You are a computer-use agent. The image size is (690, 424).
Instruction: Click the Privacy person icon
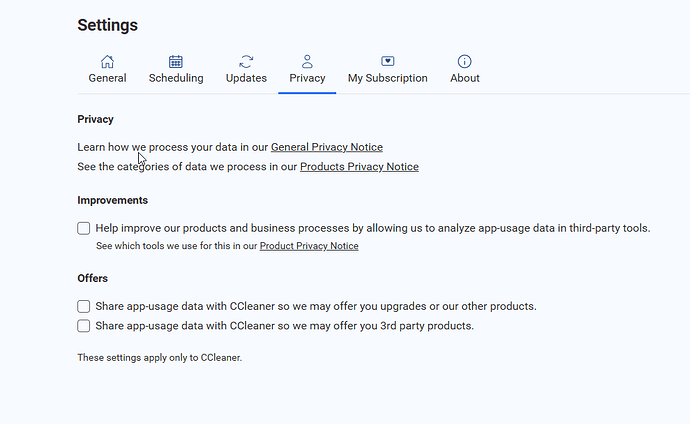click(307, 62)
